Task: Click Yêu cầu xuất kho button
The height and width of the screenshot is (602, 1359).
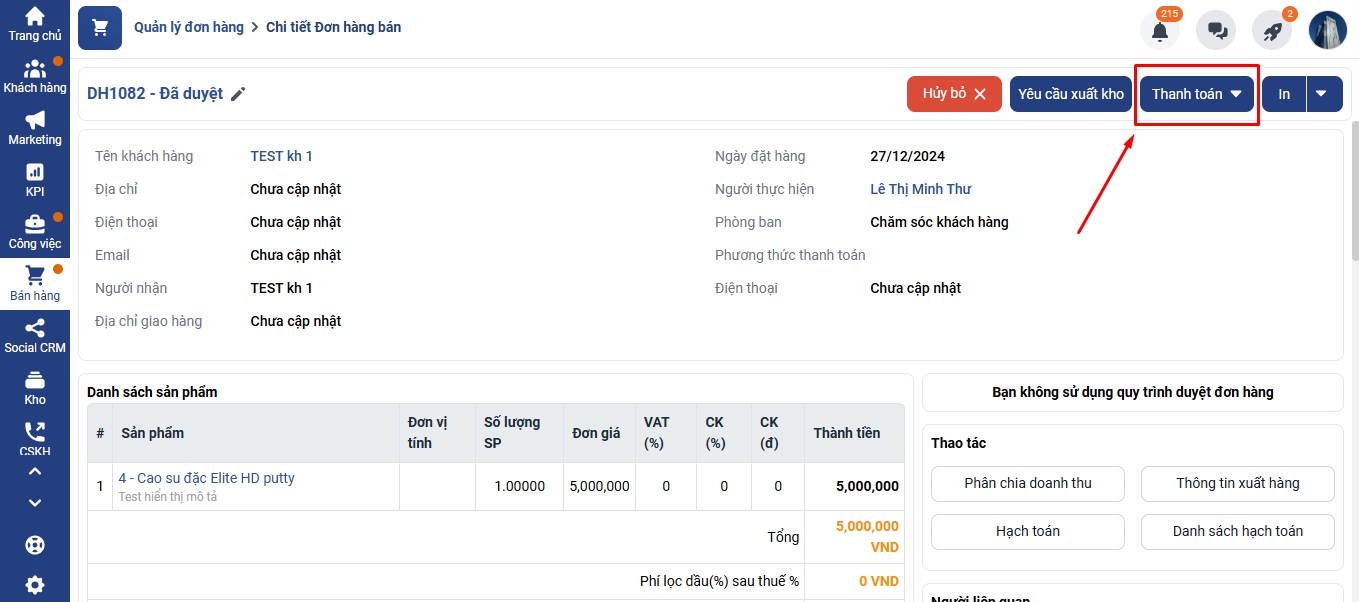Action: 1070,94
